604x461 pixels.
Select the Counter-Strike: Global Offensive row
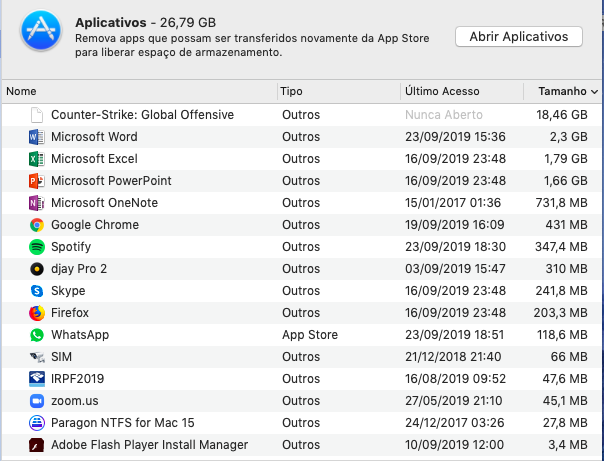(142, 115)
